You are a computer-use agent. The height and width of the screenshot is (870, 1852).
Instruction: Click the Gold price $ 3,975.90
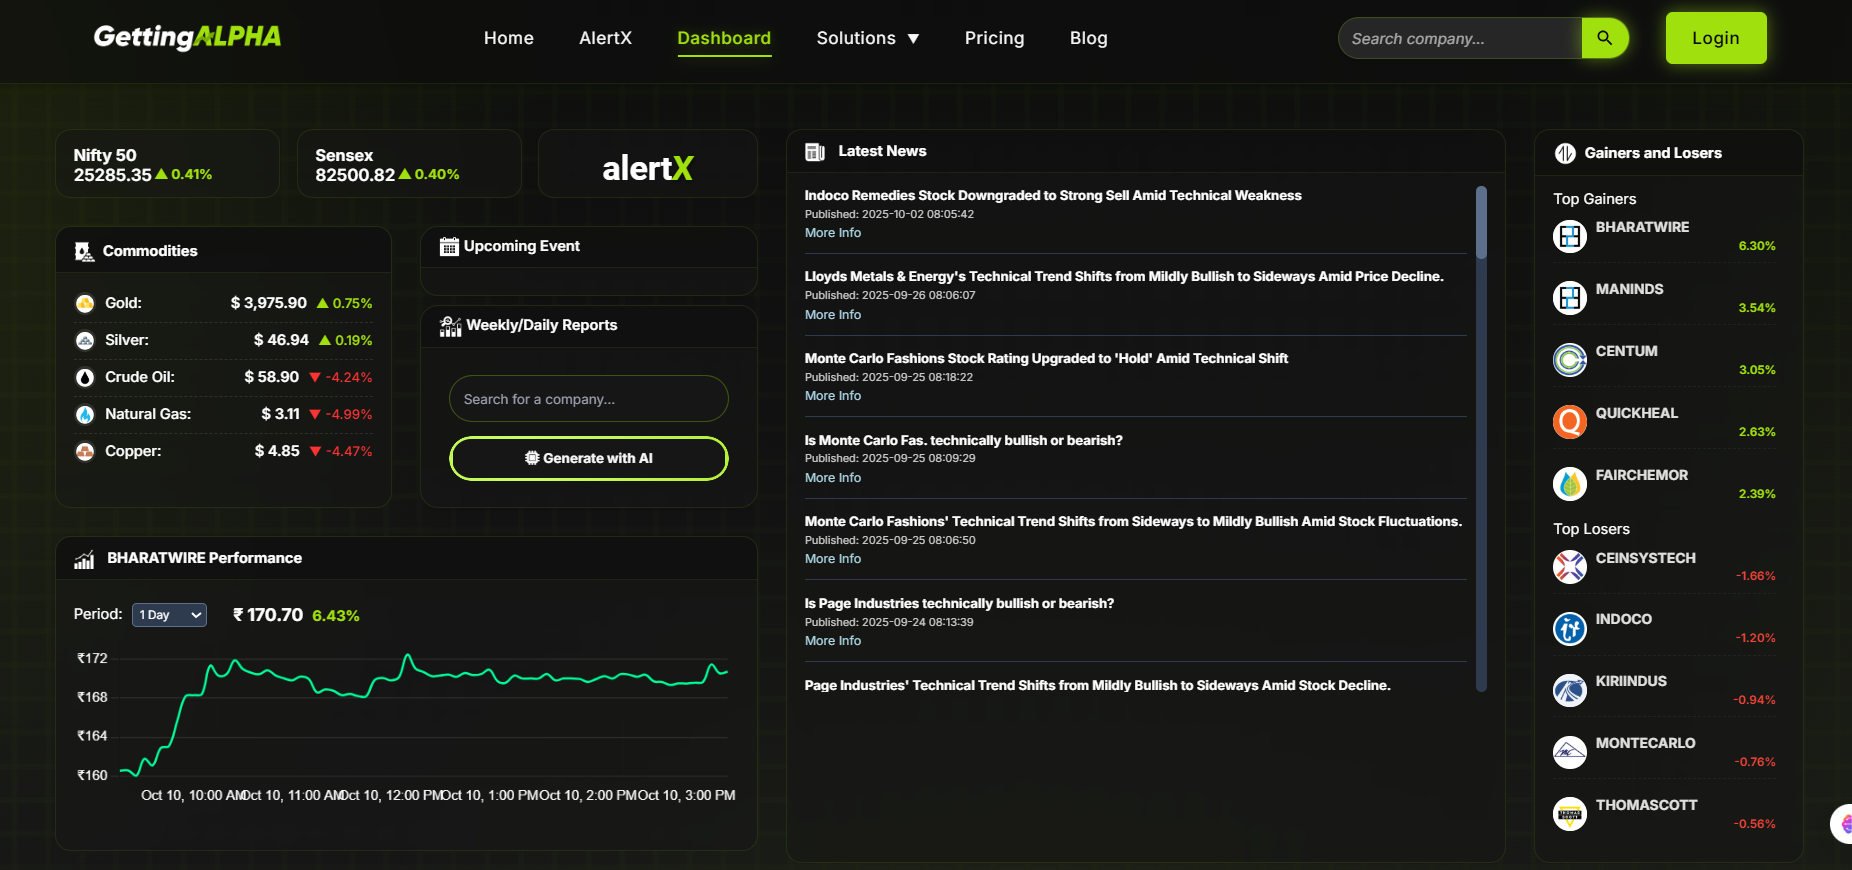pos(269,303)
